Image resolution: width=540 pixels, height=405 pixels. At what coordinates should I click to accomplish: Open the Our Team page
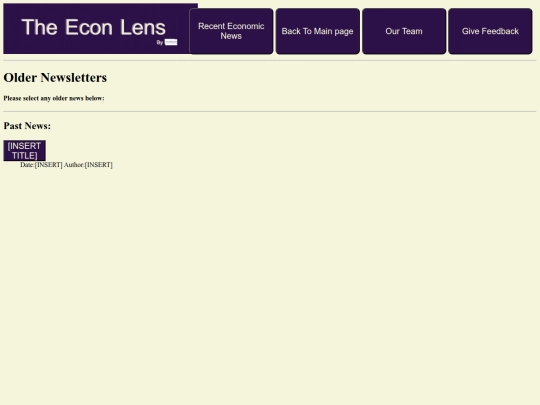pos(404,31)
